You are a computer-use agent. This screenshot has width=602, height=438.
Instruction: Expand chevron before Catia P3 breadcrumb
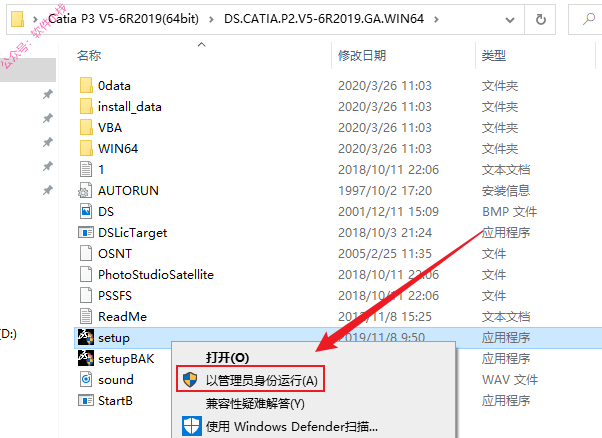[x=35, y=19]
